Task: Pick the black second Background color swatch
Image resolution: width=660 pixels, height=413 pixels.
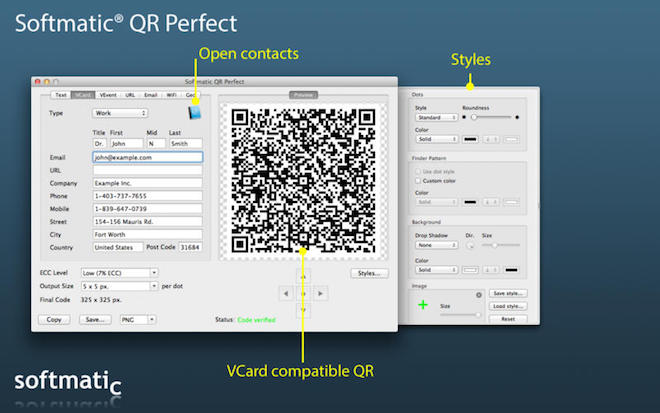Action: [x=511, y=270]
